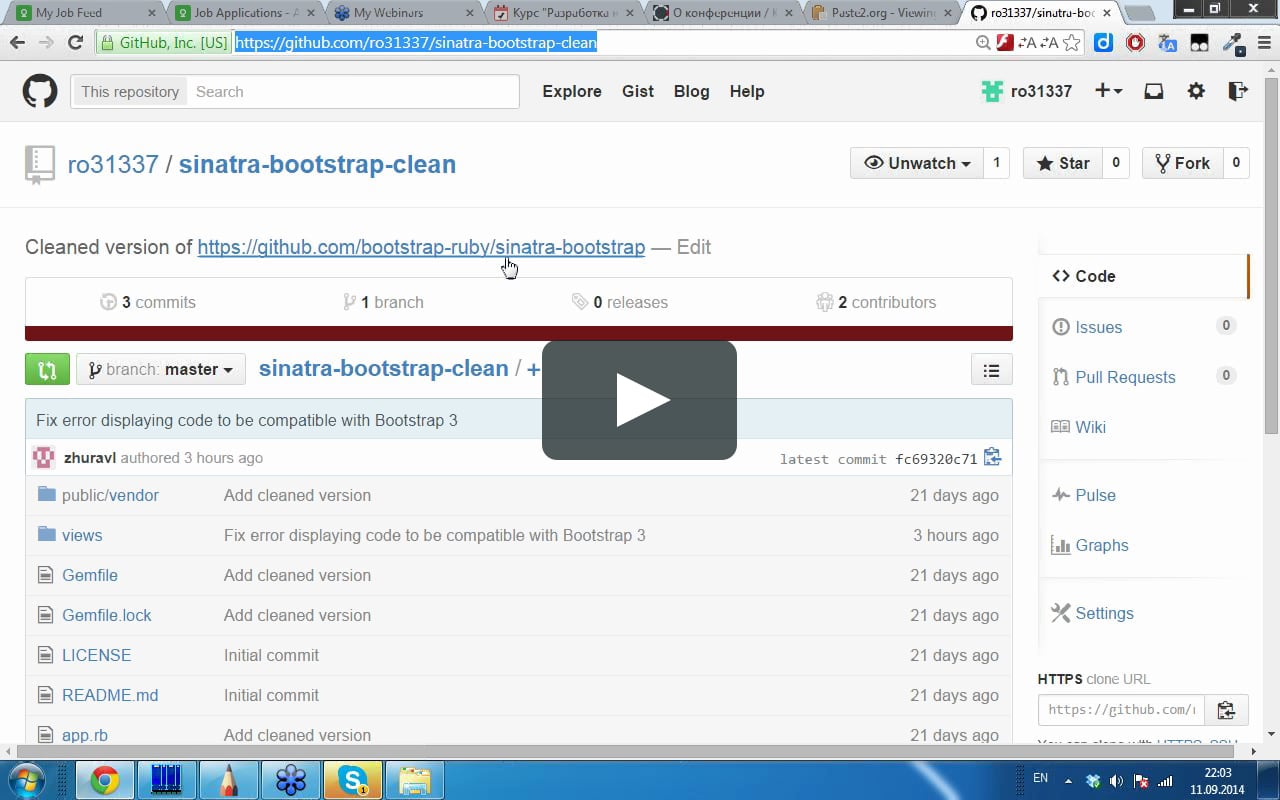This screenshot has width=1280, height=800.
Task: Toggle the file list view icon
Action: point(991,369)
